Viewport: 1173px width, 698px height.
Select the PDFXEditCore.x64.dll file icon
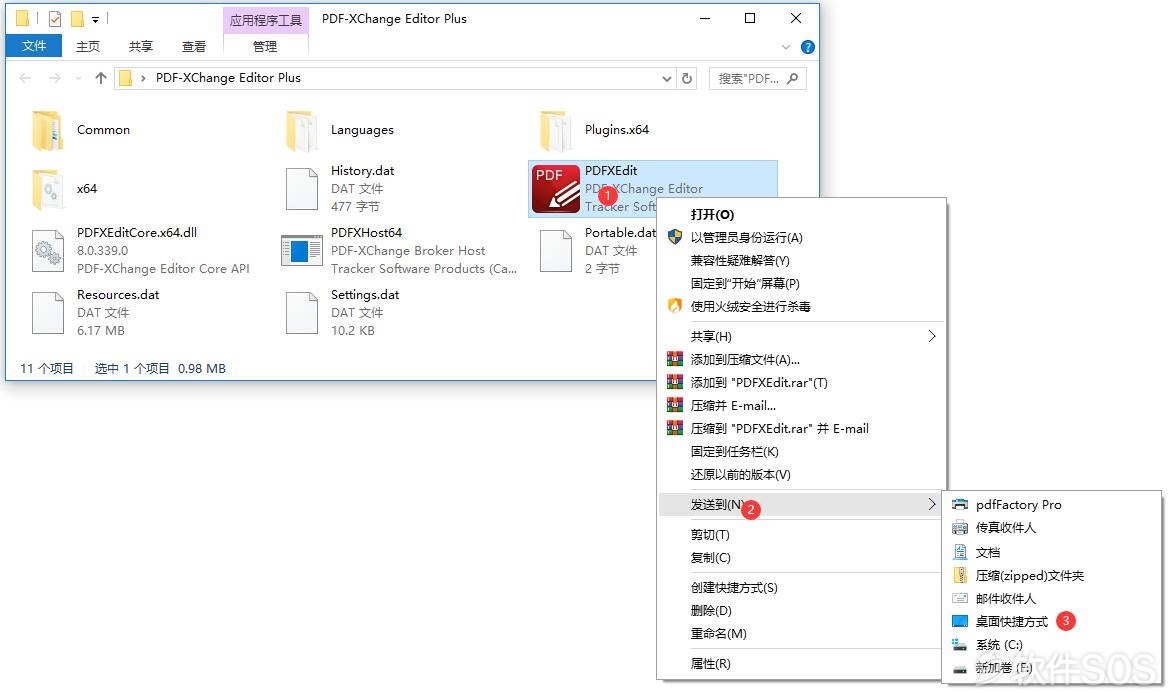(x=48, y=251)
